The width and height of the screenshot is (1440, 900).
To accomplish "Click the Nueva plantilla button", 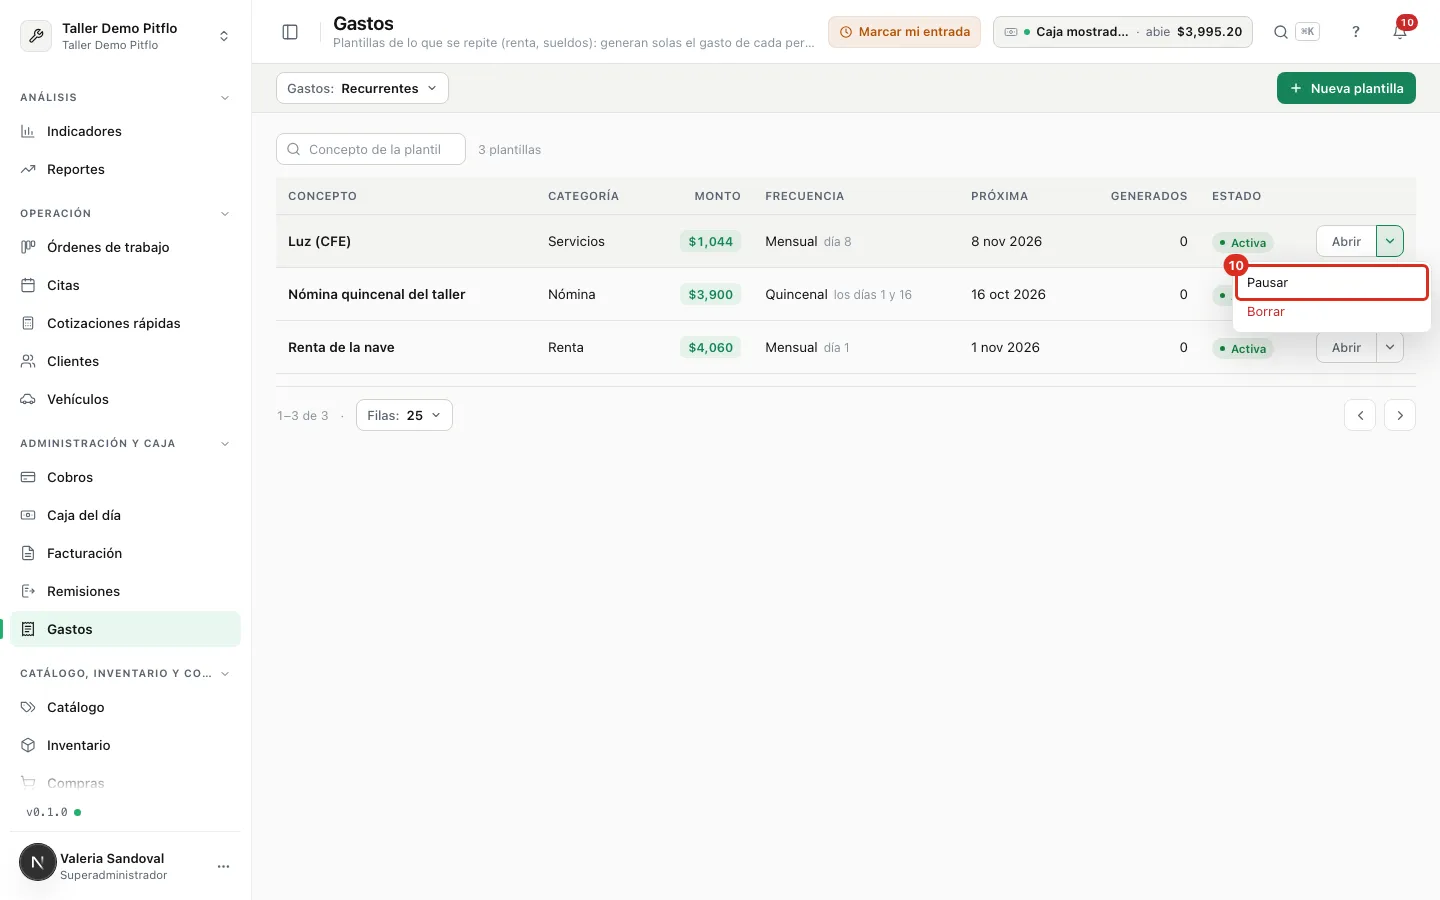I will click(x=1346, y=88).
